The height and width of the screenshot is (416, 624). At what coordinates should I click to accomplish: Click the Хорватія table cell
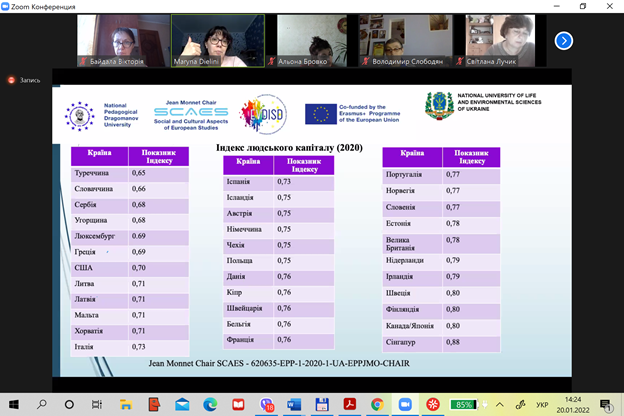pos(99,331)
